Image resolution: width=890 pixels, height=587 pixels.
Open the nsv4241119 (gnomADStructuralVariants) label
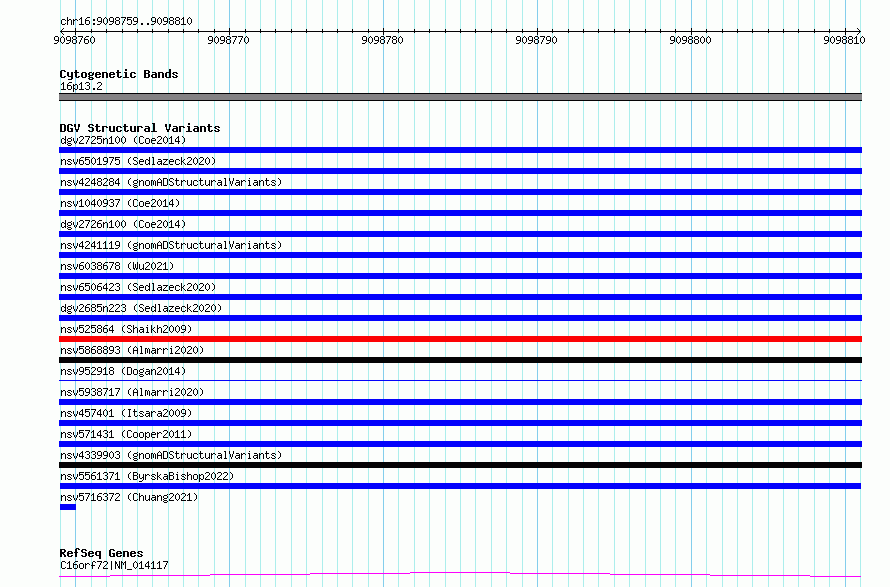click(171, 245)
